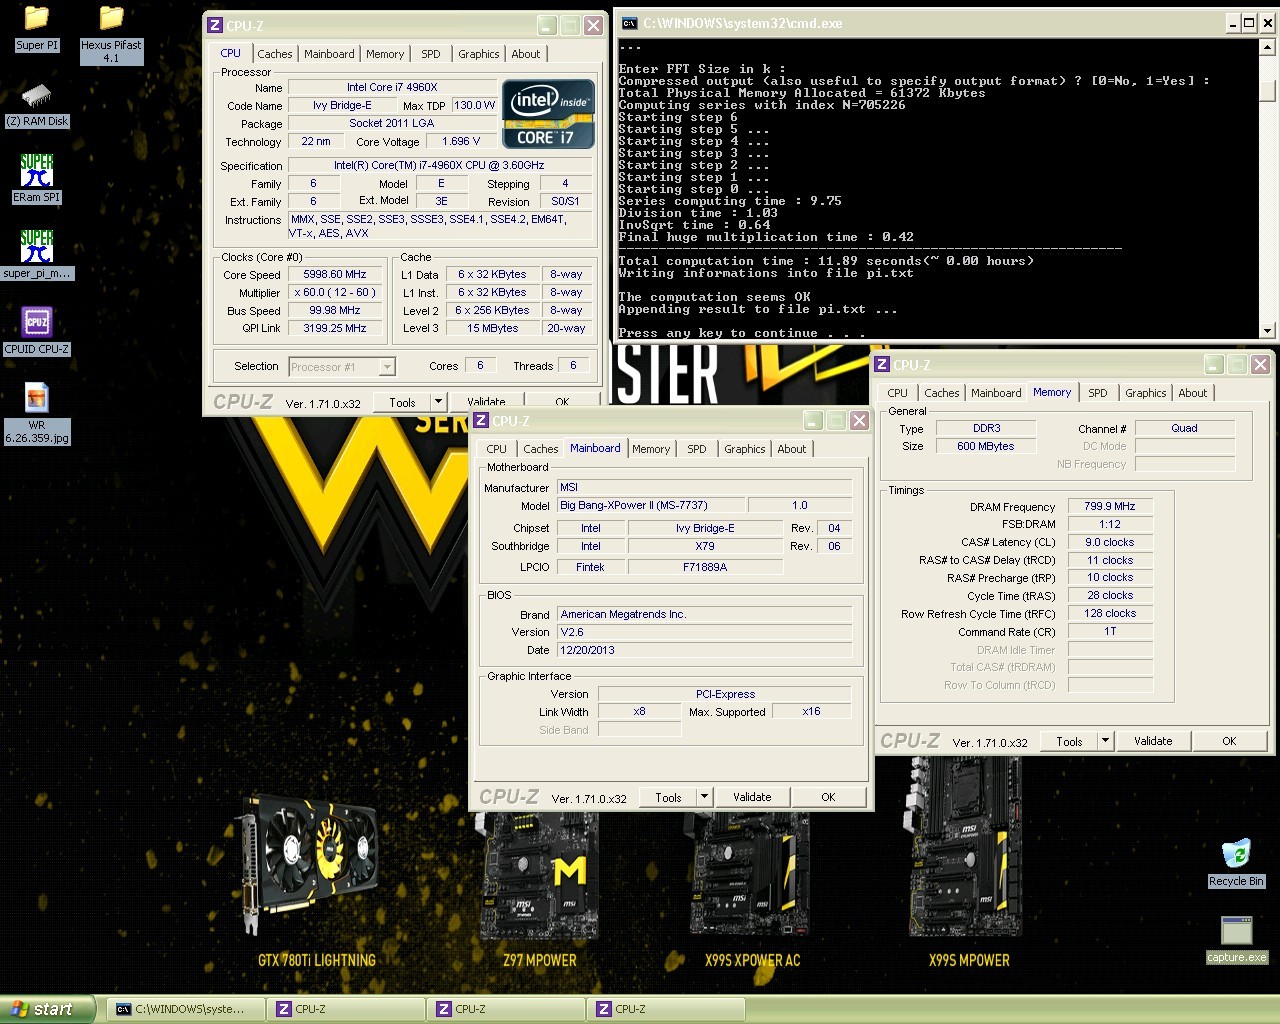Switch to cmd.exe taskbar button
1280x1024 pixels.
186,1009
